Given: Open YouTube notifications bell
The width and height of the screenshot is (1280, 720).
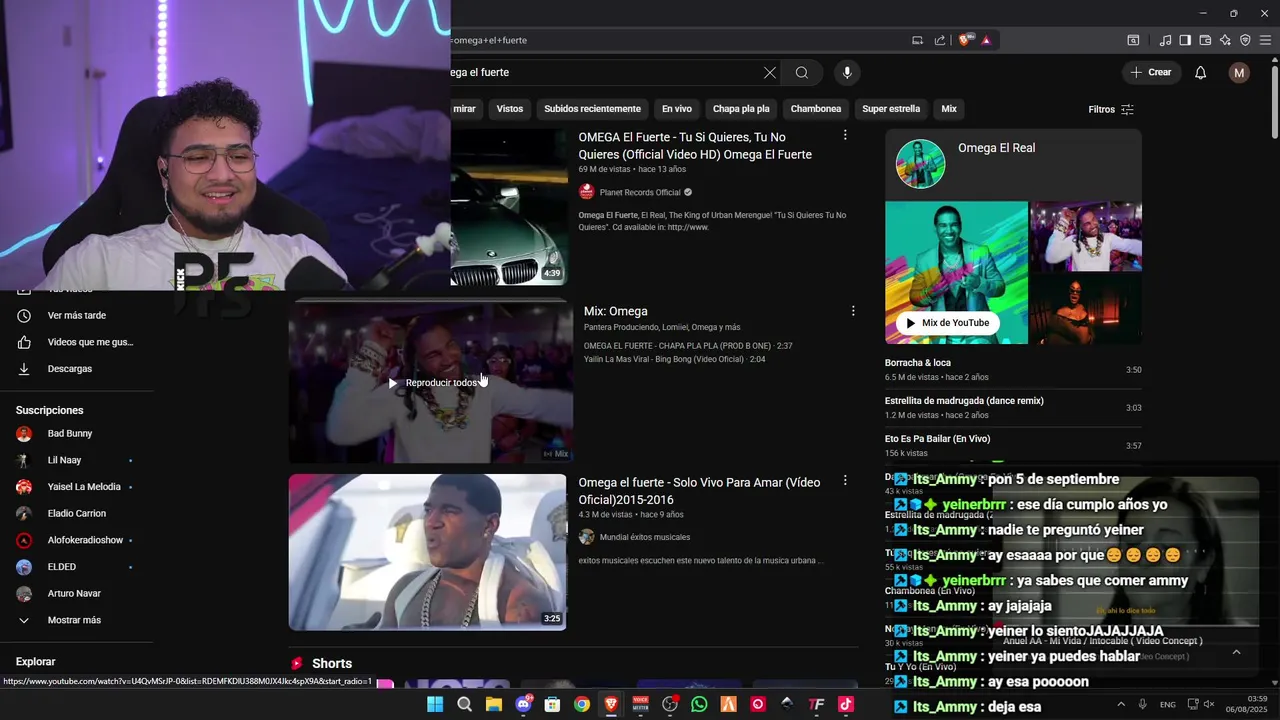Looking at the screenshot, I should [x=1201, y=73].
